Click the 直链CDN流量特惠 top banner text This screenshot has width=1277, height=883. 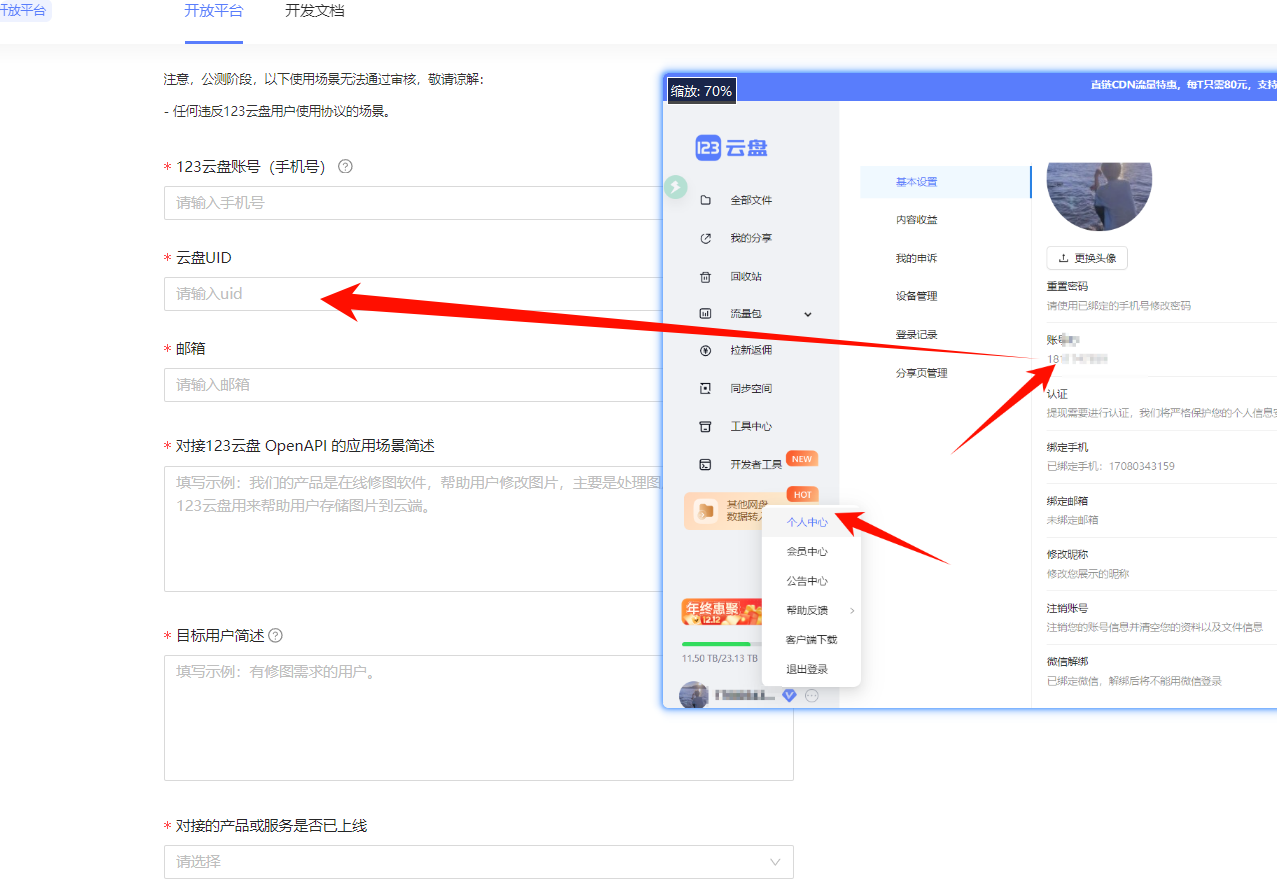(x=1182, y=85)
